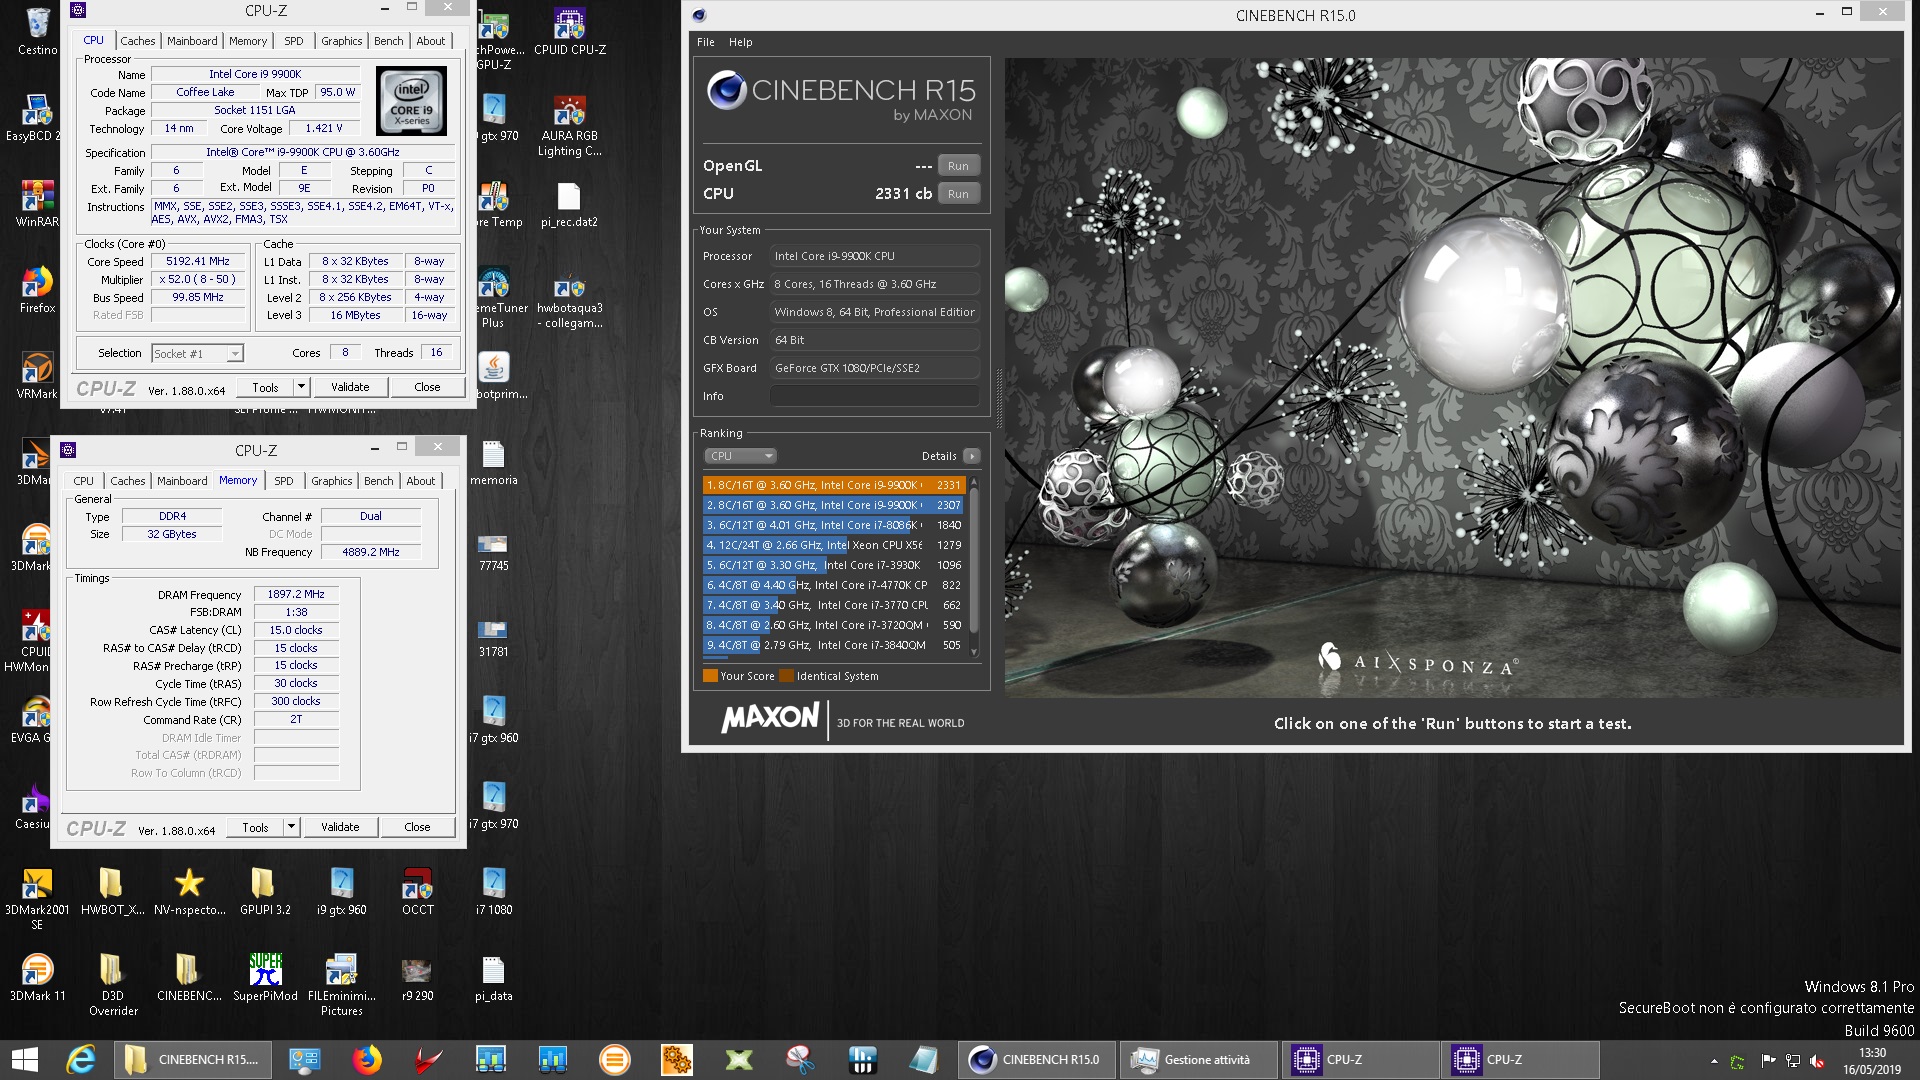Viewport: 1920px width, 1080px height.
Task: Launch the NV-inspector star icon
Action: point(189,892)
